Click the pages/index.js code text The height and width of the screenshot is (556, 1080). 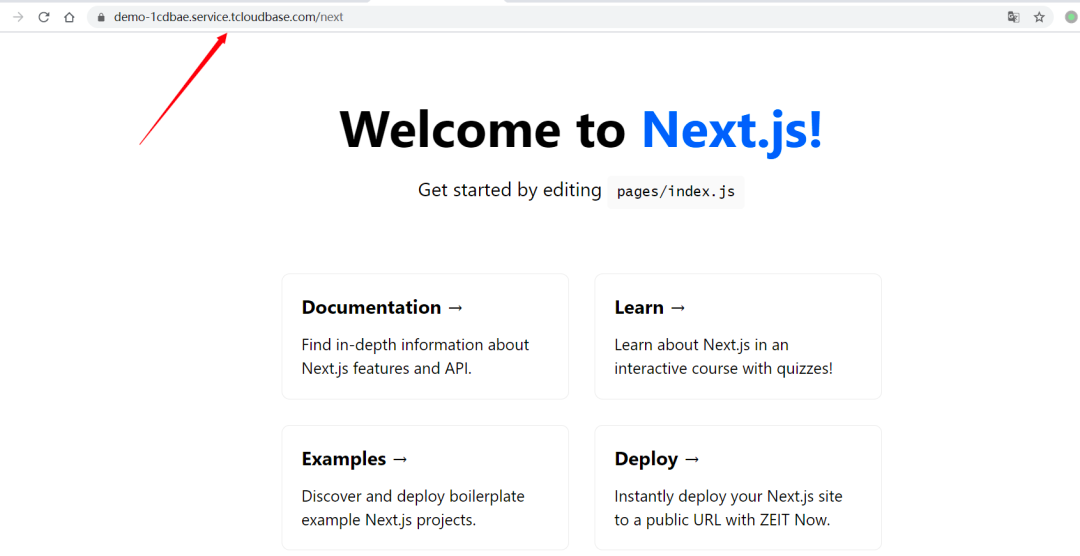click(676, 192)
